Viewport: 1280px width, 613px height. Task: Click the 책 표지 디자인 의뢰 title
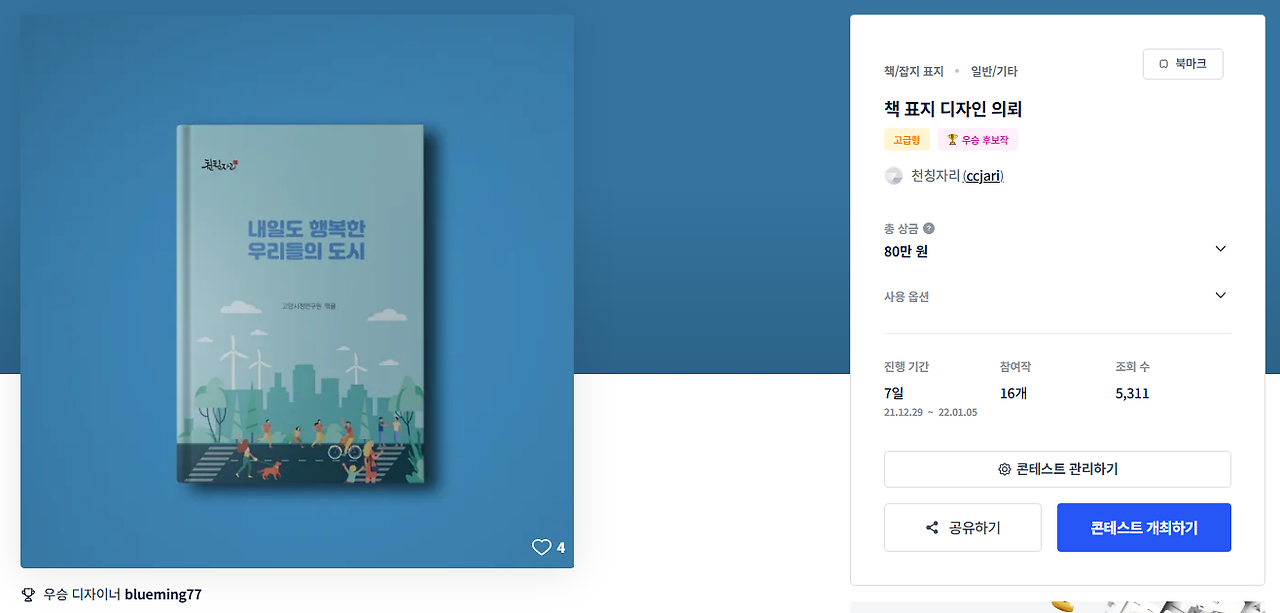[953, 109]
